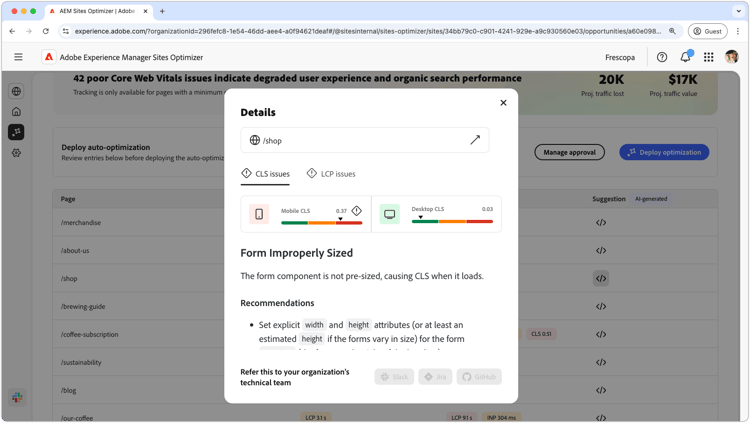
Task: Click the Frescopa organization name
Action: tap(620, 57)
